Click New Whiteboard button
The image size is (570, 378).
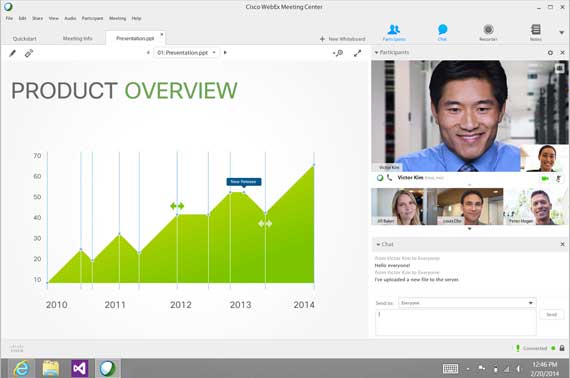click(x=342, y=39)
